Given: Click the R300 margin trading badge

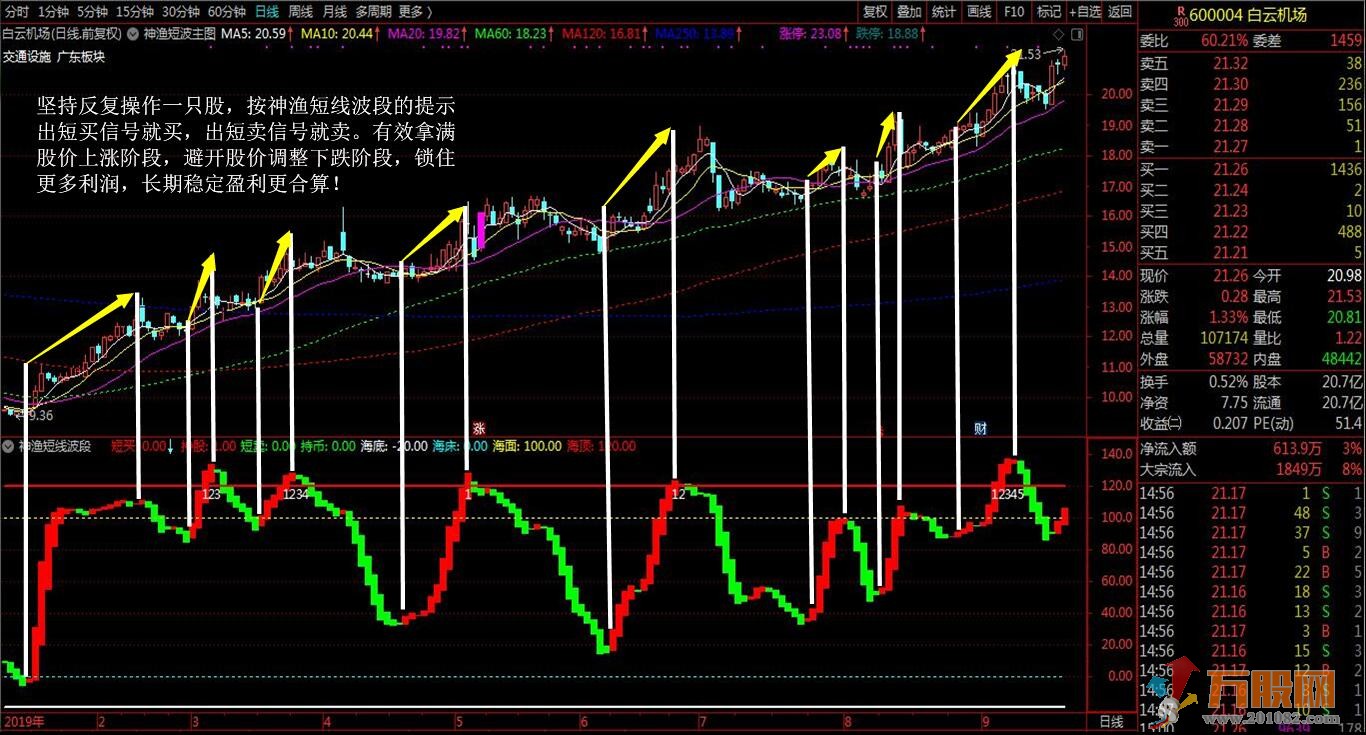Looking at the screenshot, I should coord(1179,14).
